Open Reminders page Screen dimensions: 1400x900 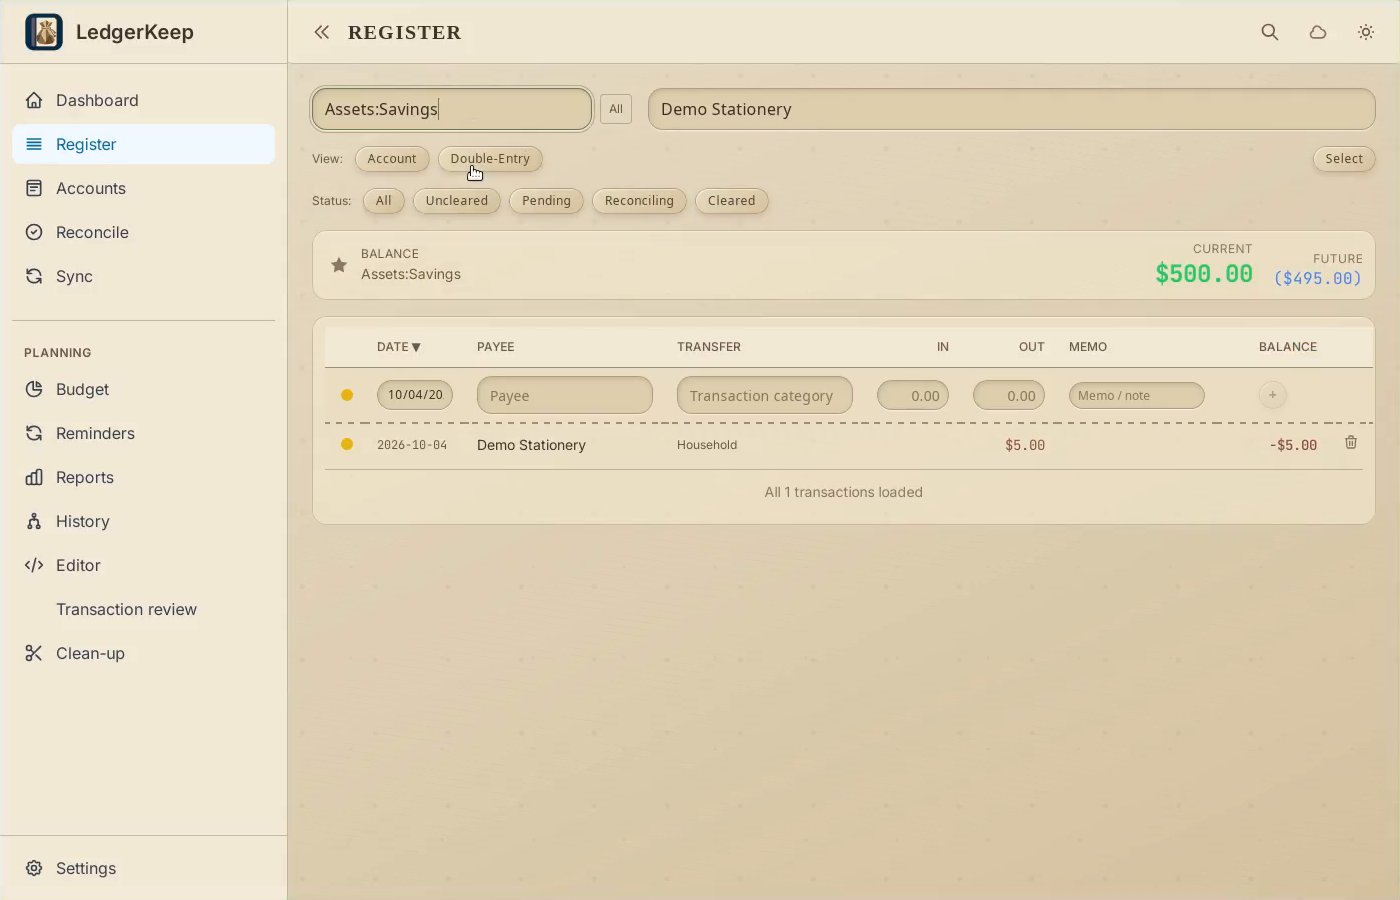point(143,433)
